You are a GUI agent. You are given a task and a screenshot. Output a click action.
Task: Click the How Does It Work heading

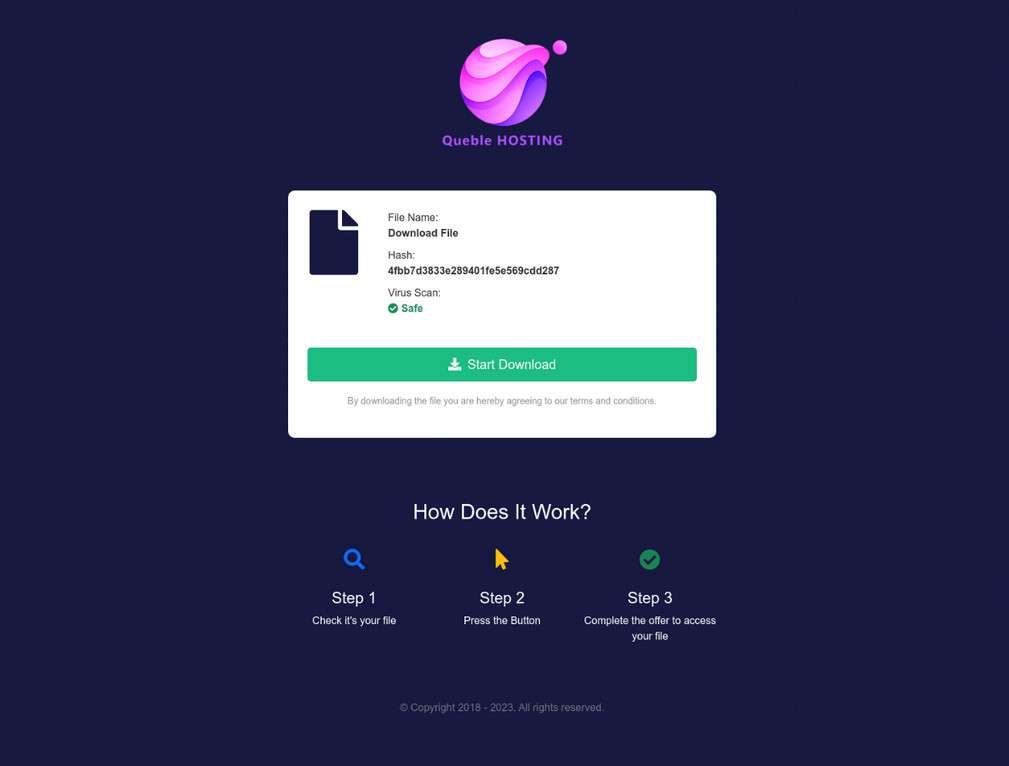click(x=502, y=512)
